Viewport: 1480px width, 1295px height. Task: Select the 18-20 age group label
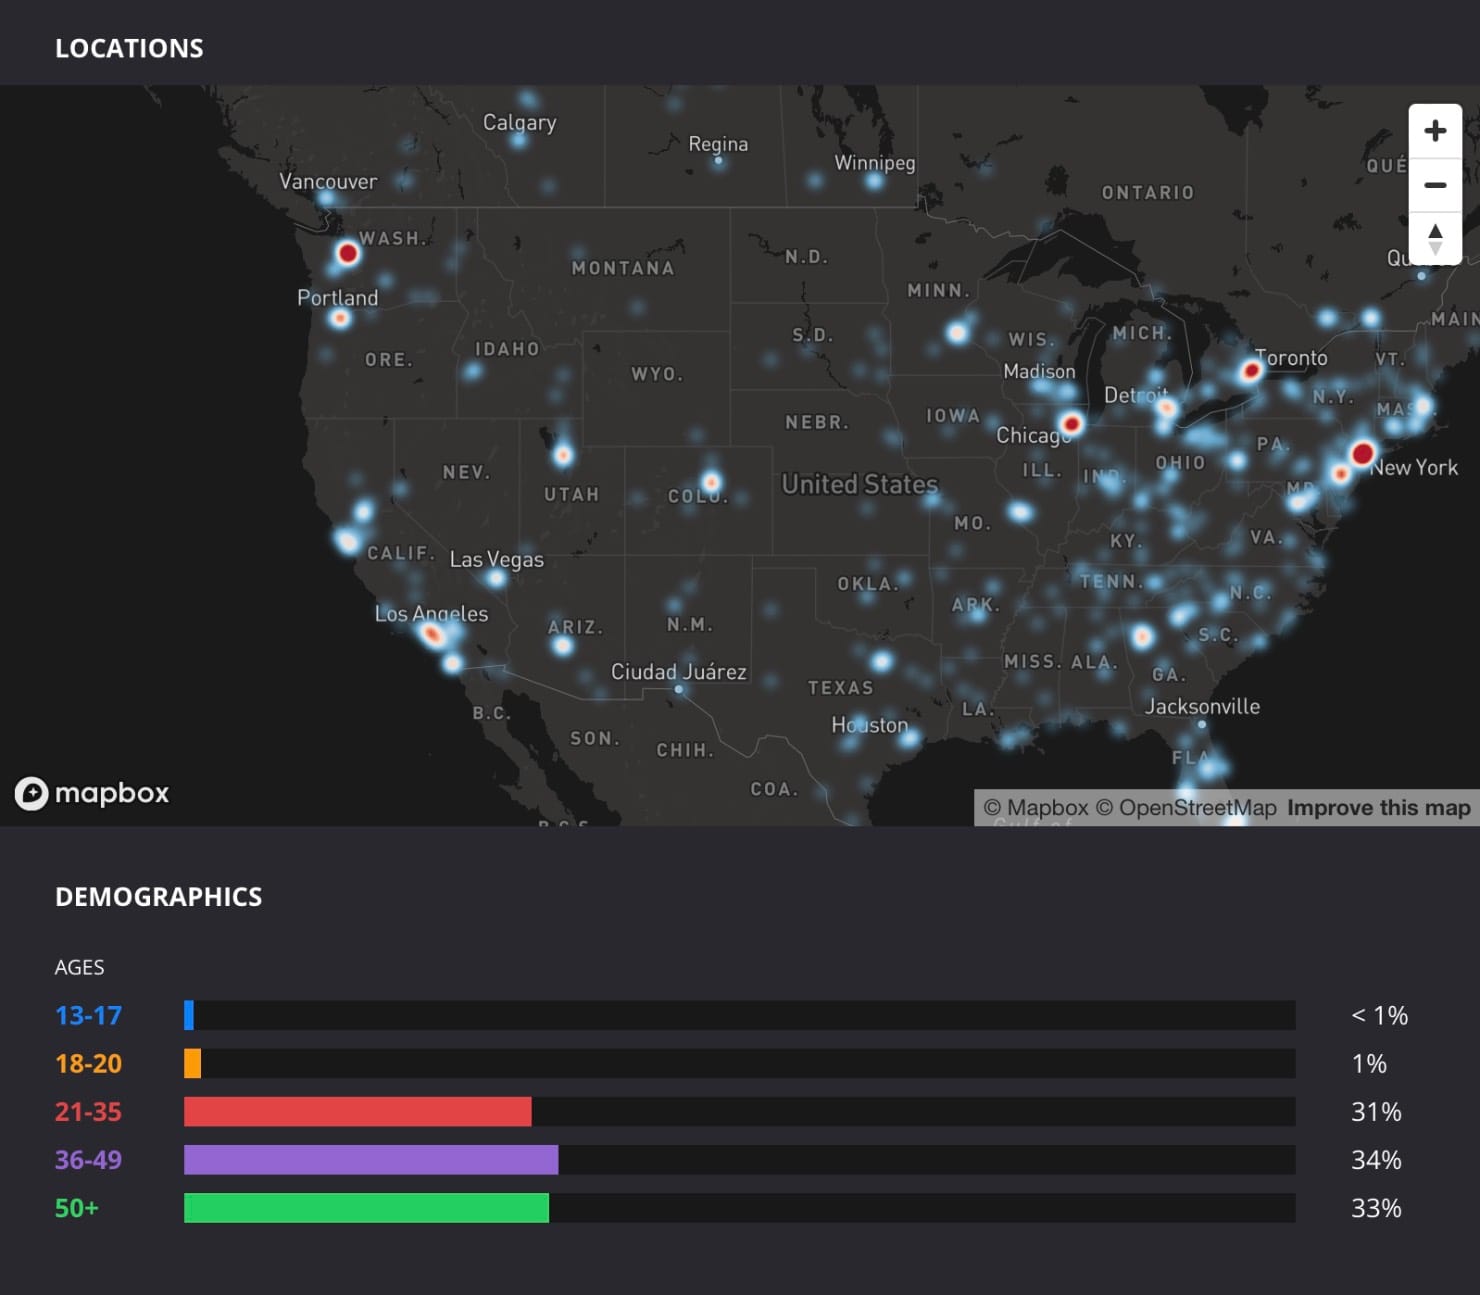[88, 1064]
